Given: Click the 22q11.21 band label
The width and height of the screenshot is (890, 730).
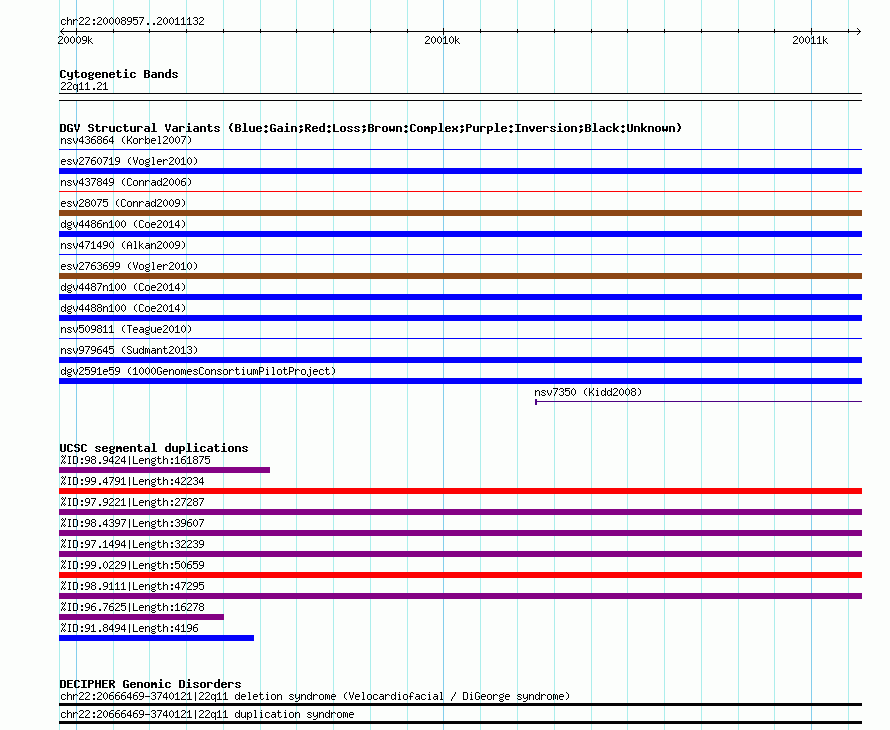Looking at the screenshot, I should click(84, 86).
